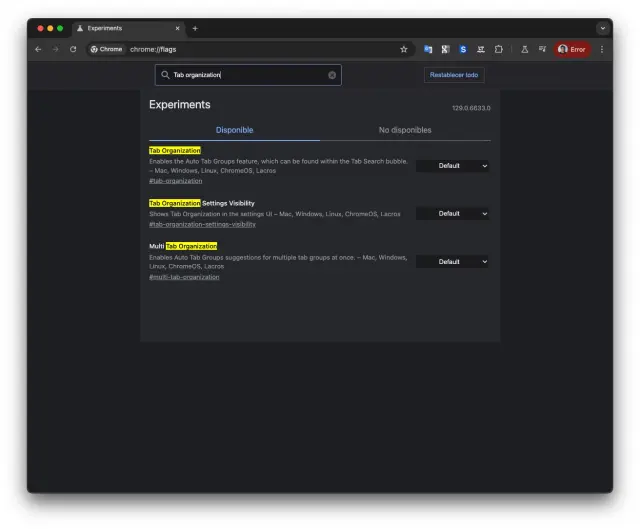Reload the page
The width and height of the screenshot is (640, 529).
pyautogui.click(x=73, y=49)
